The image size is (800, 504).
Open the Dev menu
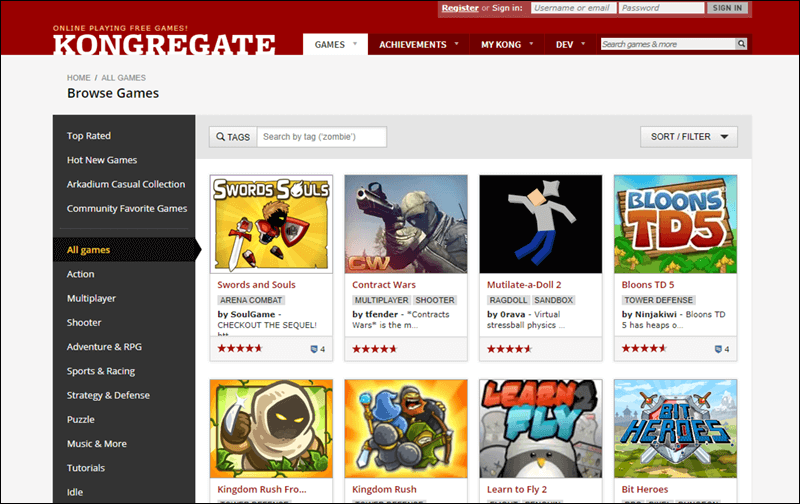tap(570, 44)
